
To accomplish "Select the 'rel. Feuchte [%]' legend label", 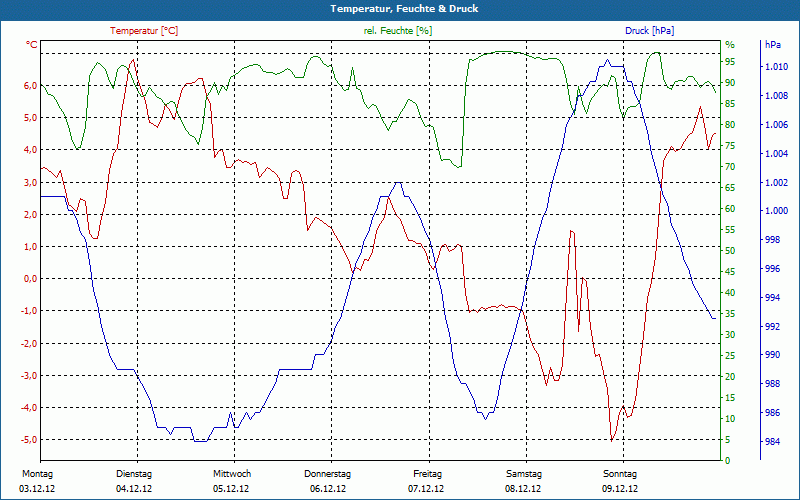I will 397,31.
